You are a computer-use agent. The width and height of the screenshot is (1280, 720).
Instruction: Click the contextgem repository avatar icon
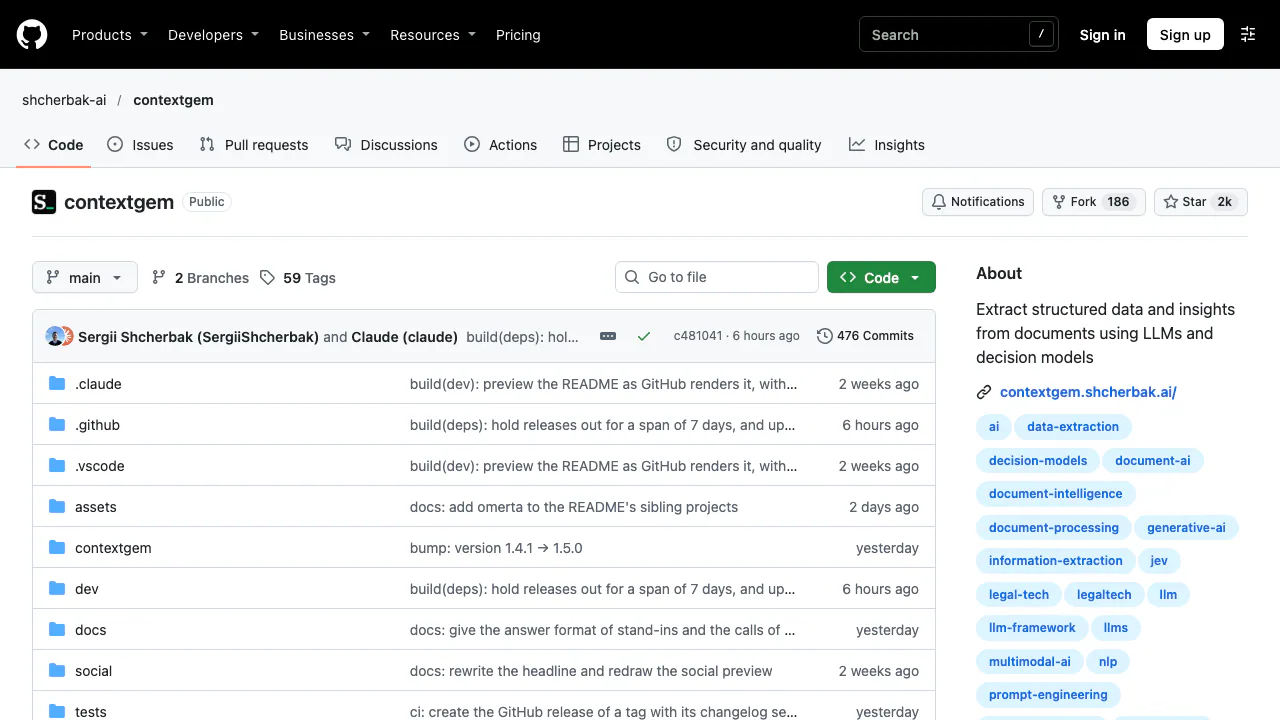(x=44, y=202)
